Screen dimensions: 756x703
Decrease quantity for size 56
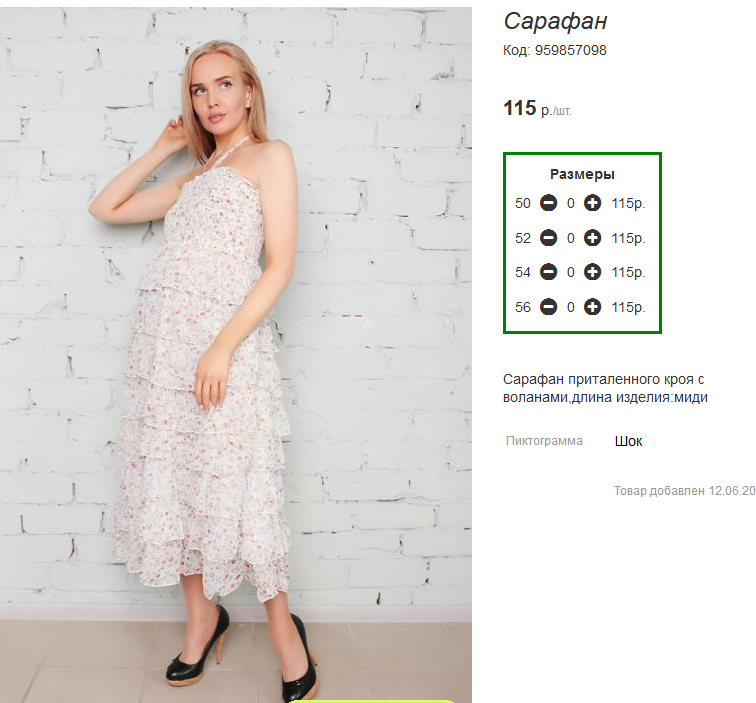[548, 307]
